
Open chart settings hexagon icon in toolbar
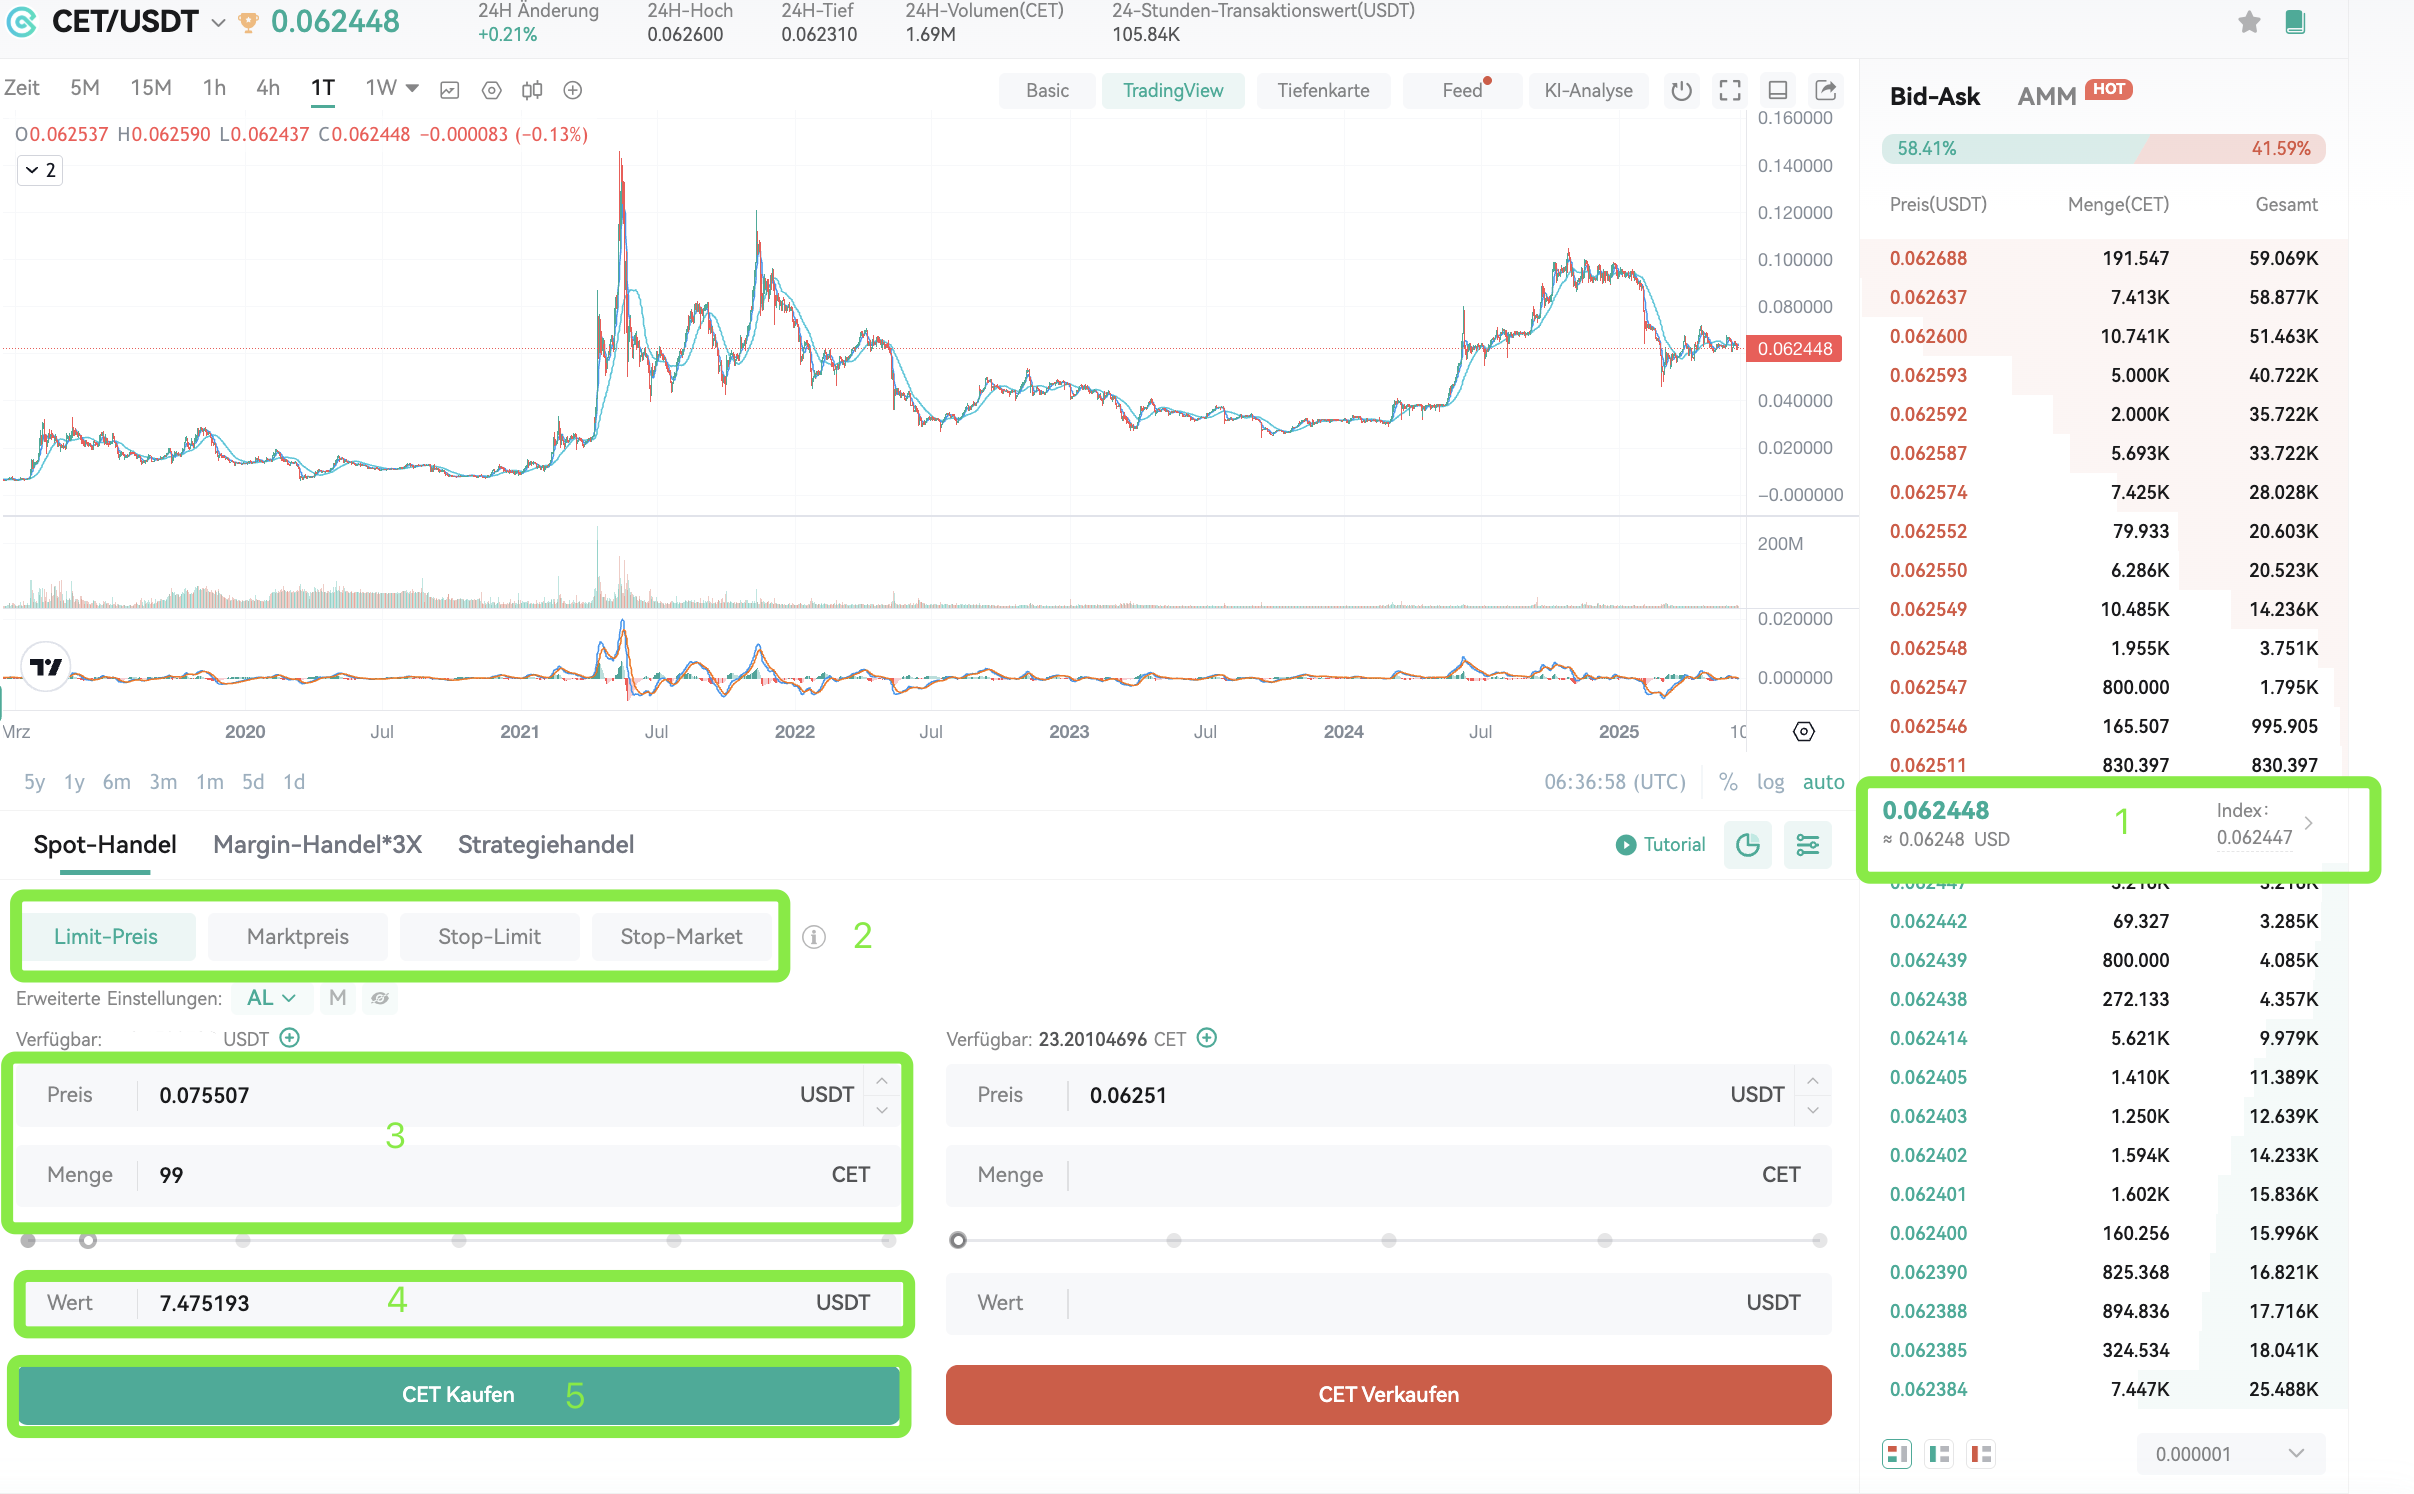(491, 90)
